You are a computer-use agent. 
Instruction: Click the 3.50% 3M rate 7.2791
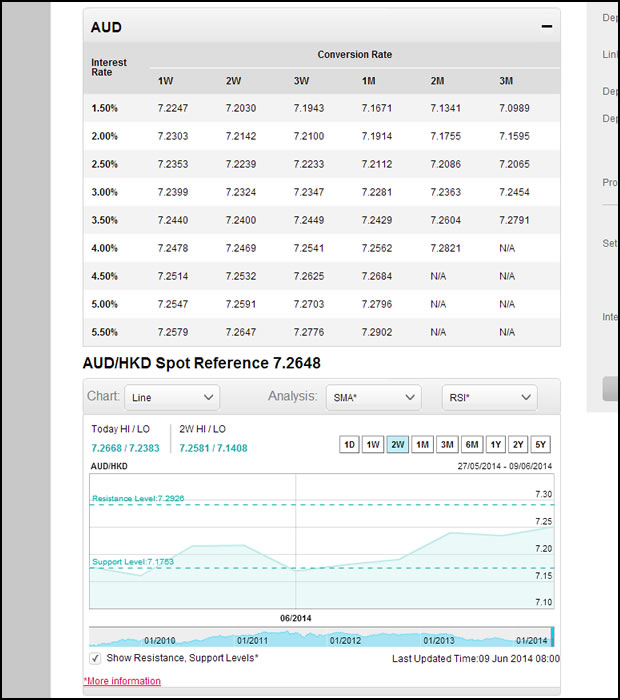click(x=514, y=220)
